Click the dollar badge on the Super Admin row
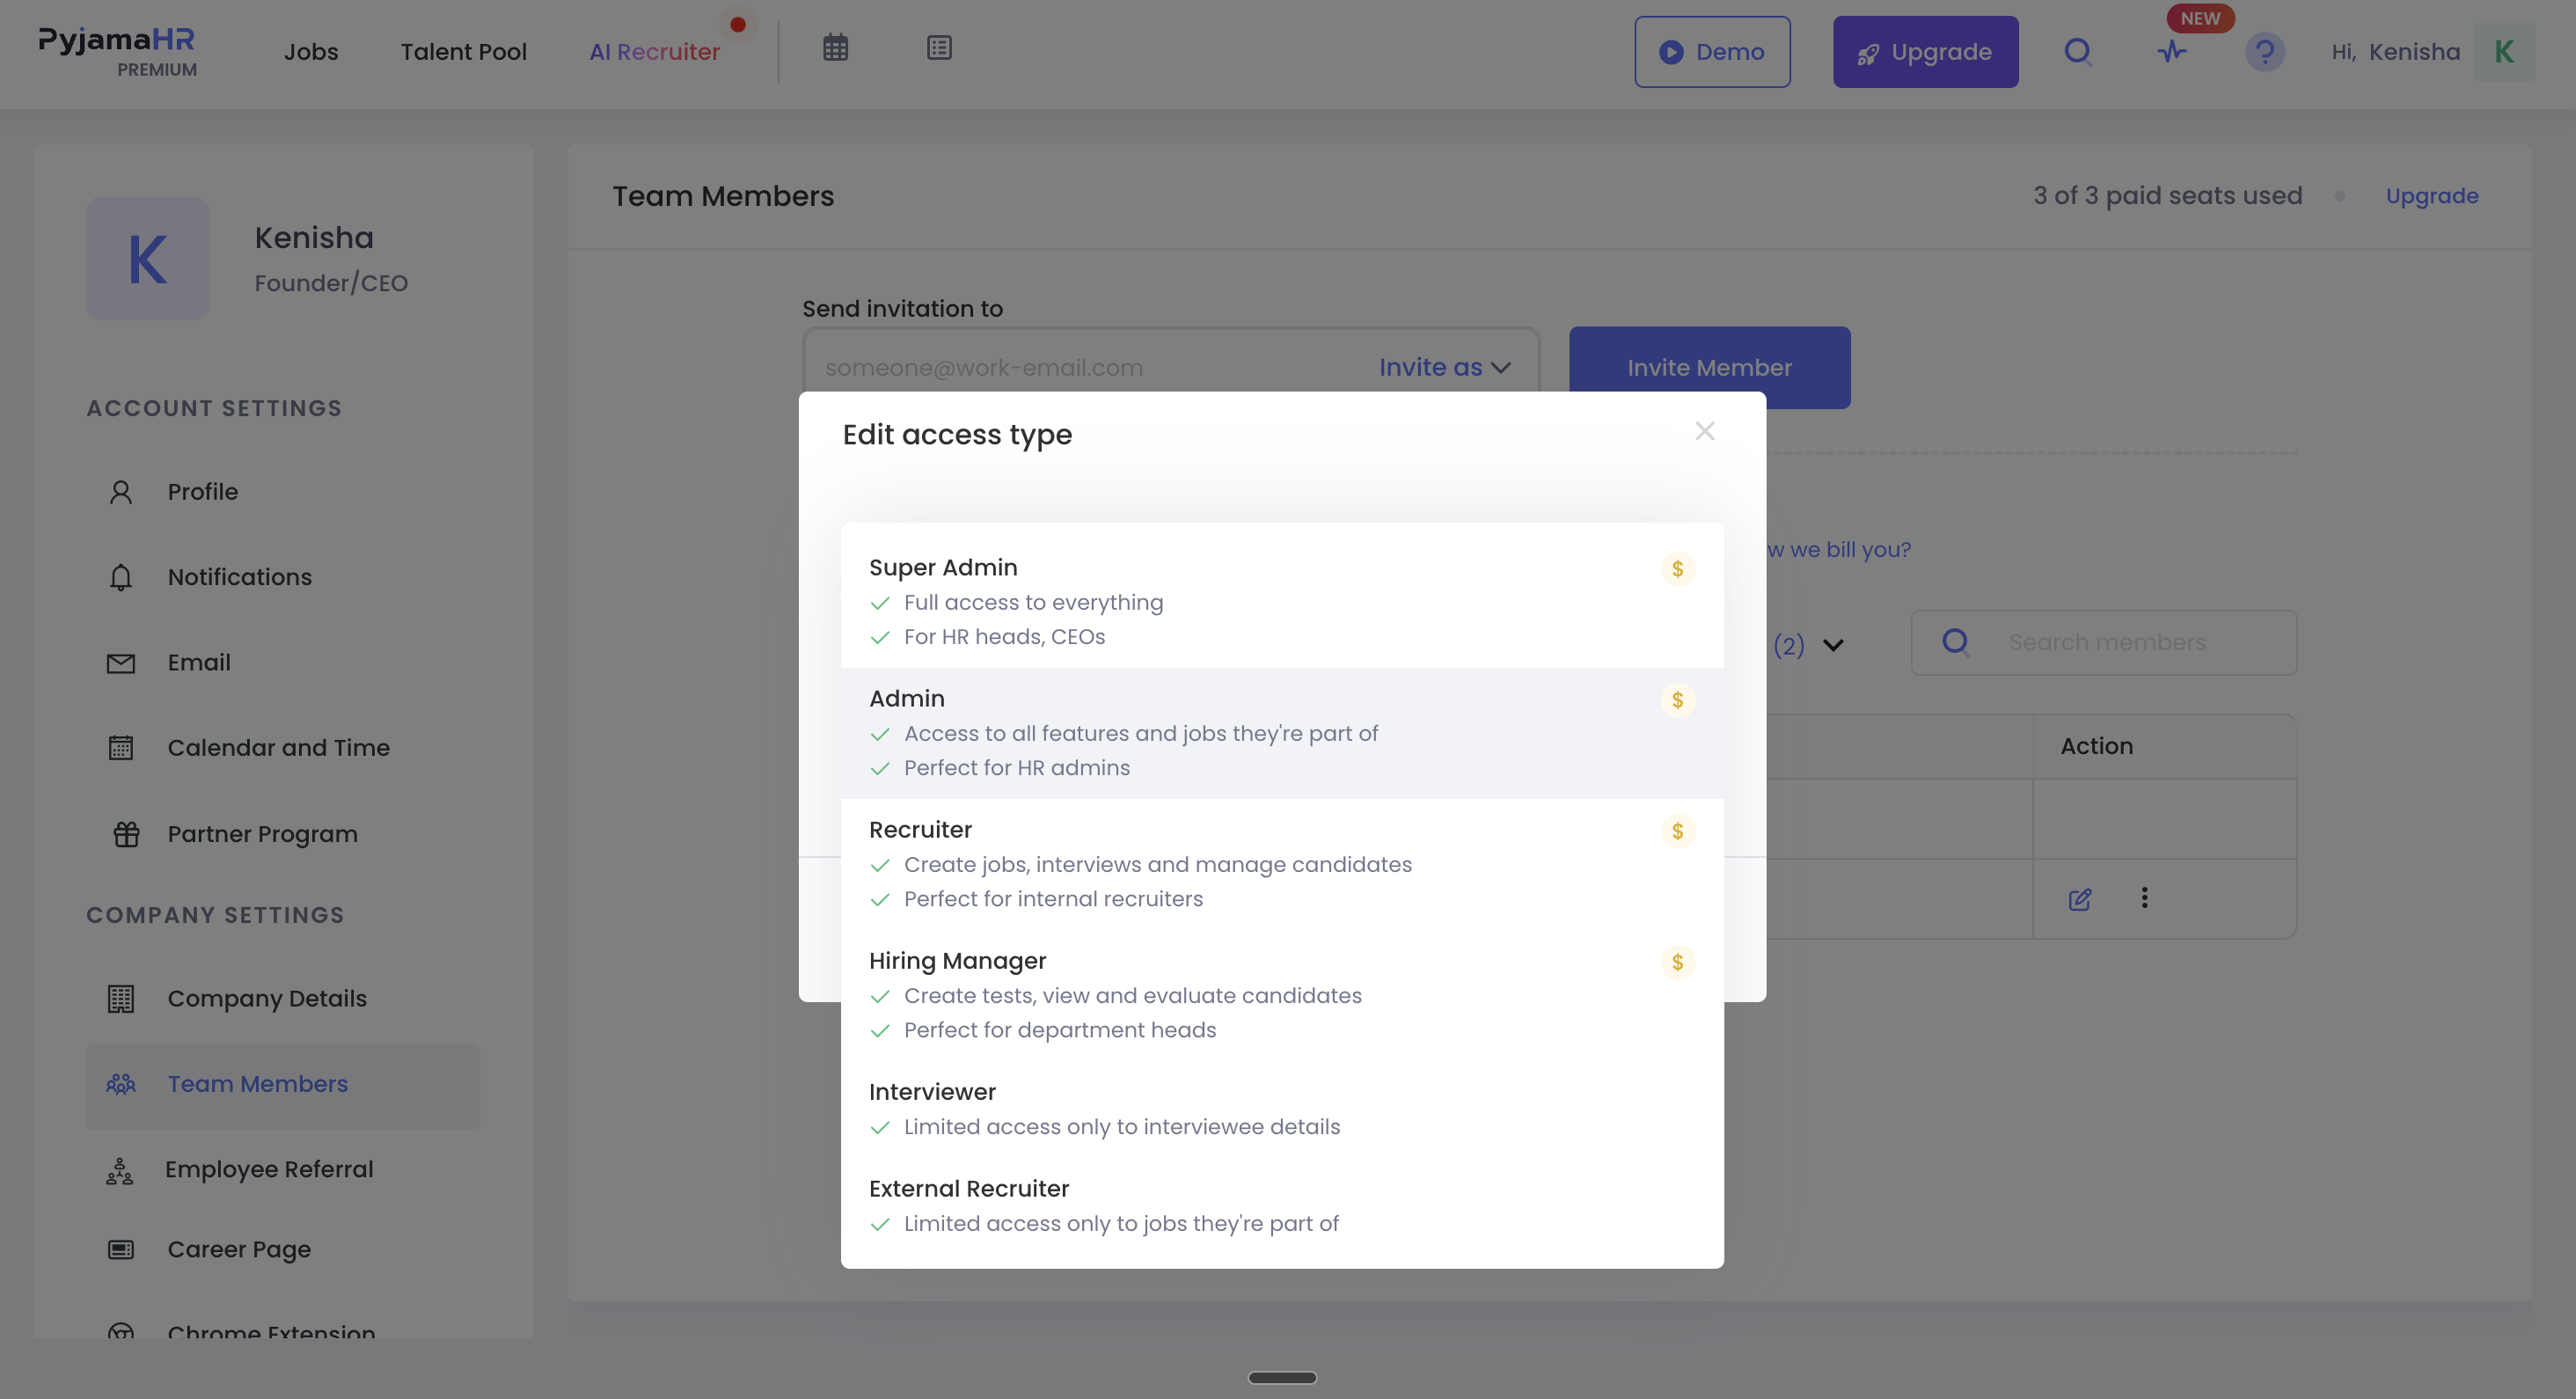The height and width of the screenshot is (1399, 2576). [1678, 569]
